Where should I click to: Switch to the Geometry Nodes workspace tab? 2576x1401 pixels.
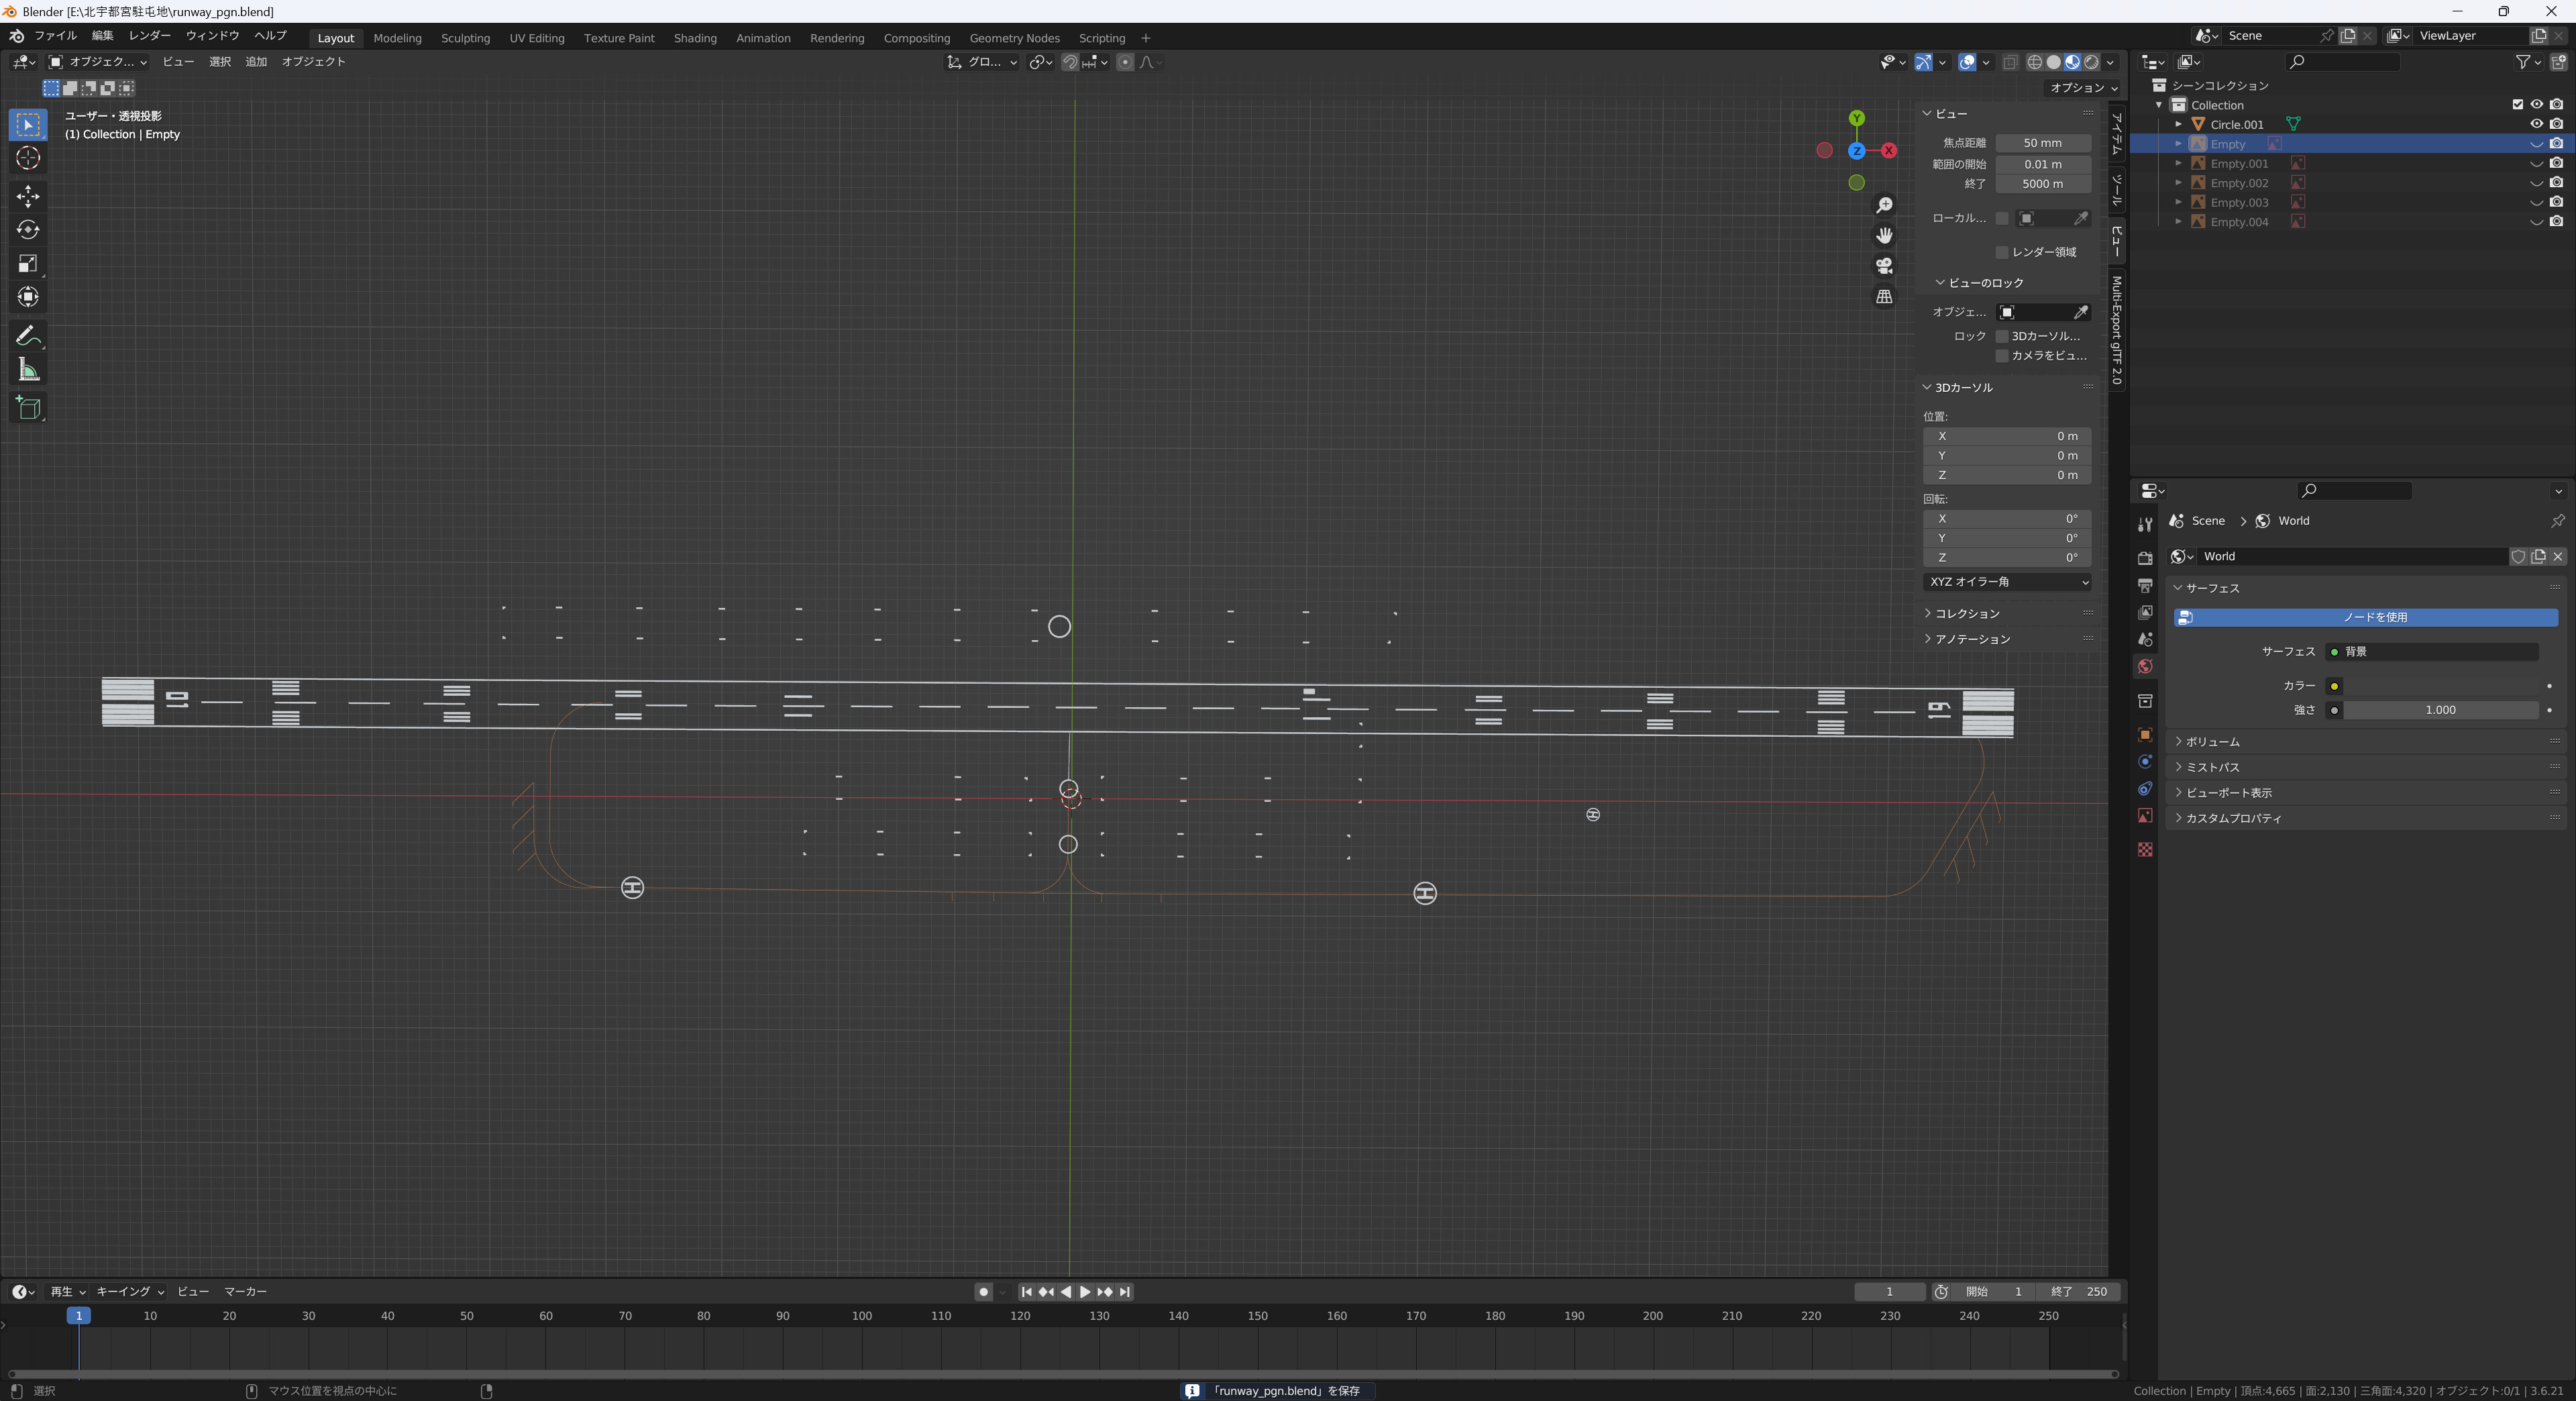point(1014,38)
